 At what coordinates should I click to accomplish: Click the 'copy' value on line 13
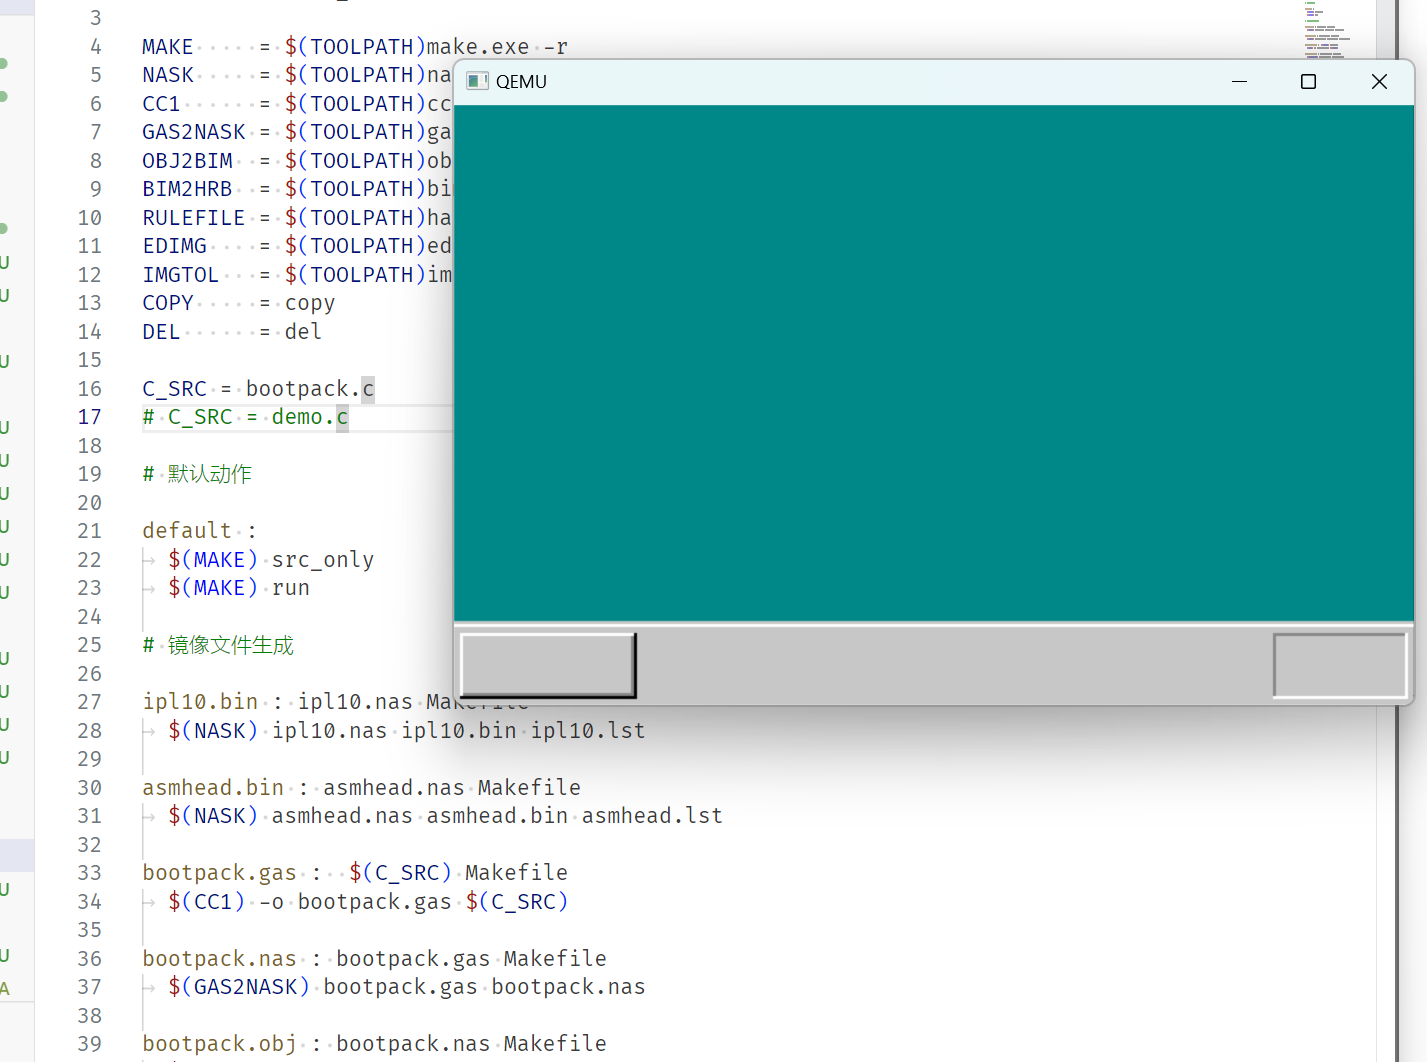[x=310, y=303]
